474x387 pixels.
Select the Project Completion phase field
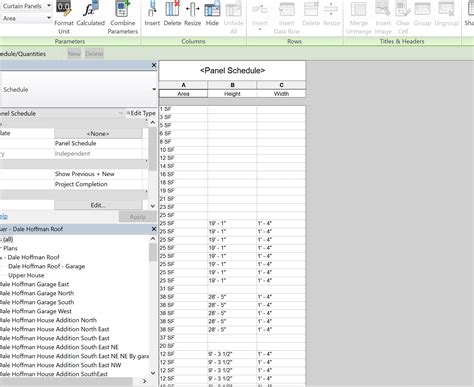point(98,184)
